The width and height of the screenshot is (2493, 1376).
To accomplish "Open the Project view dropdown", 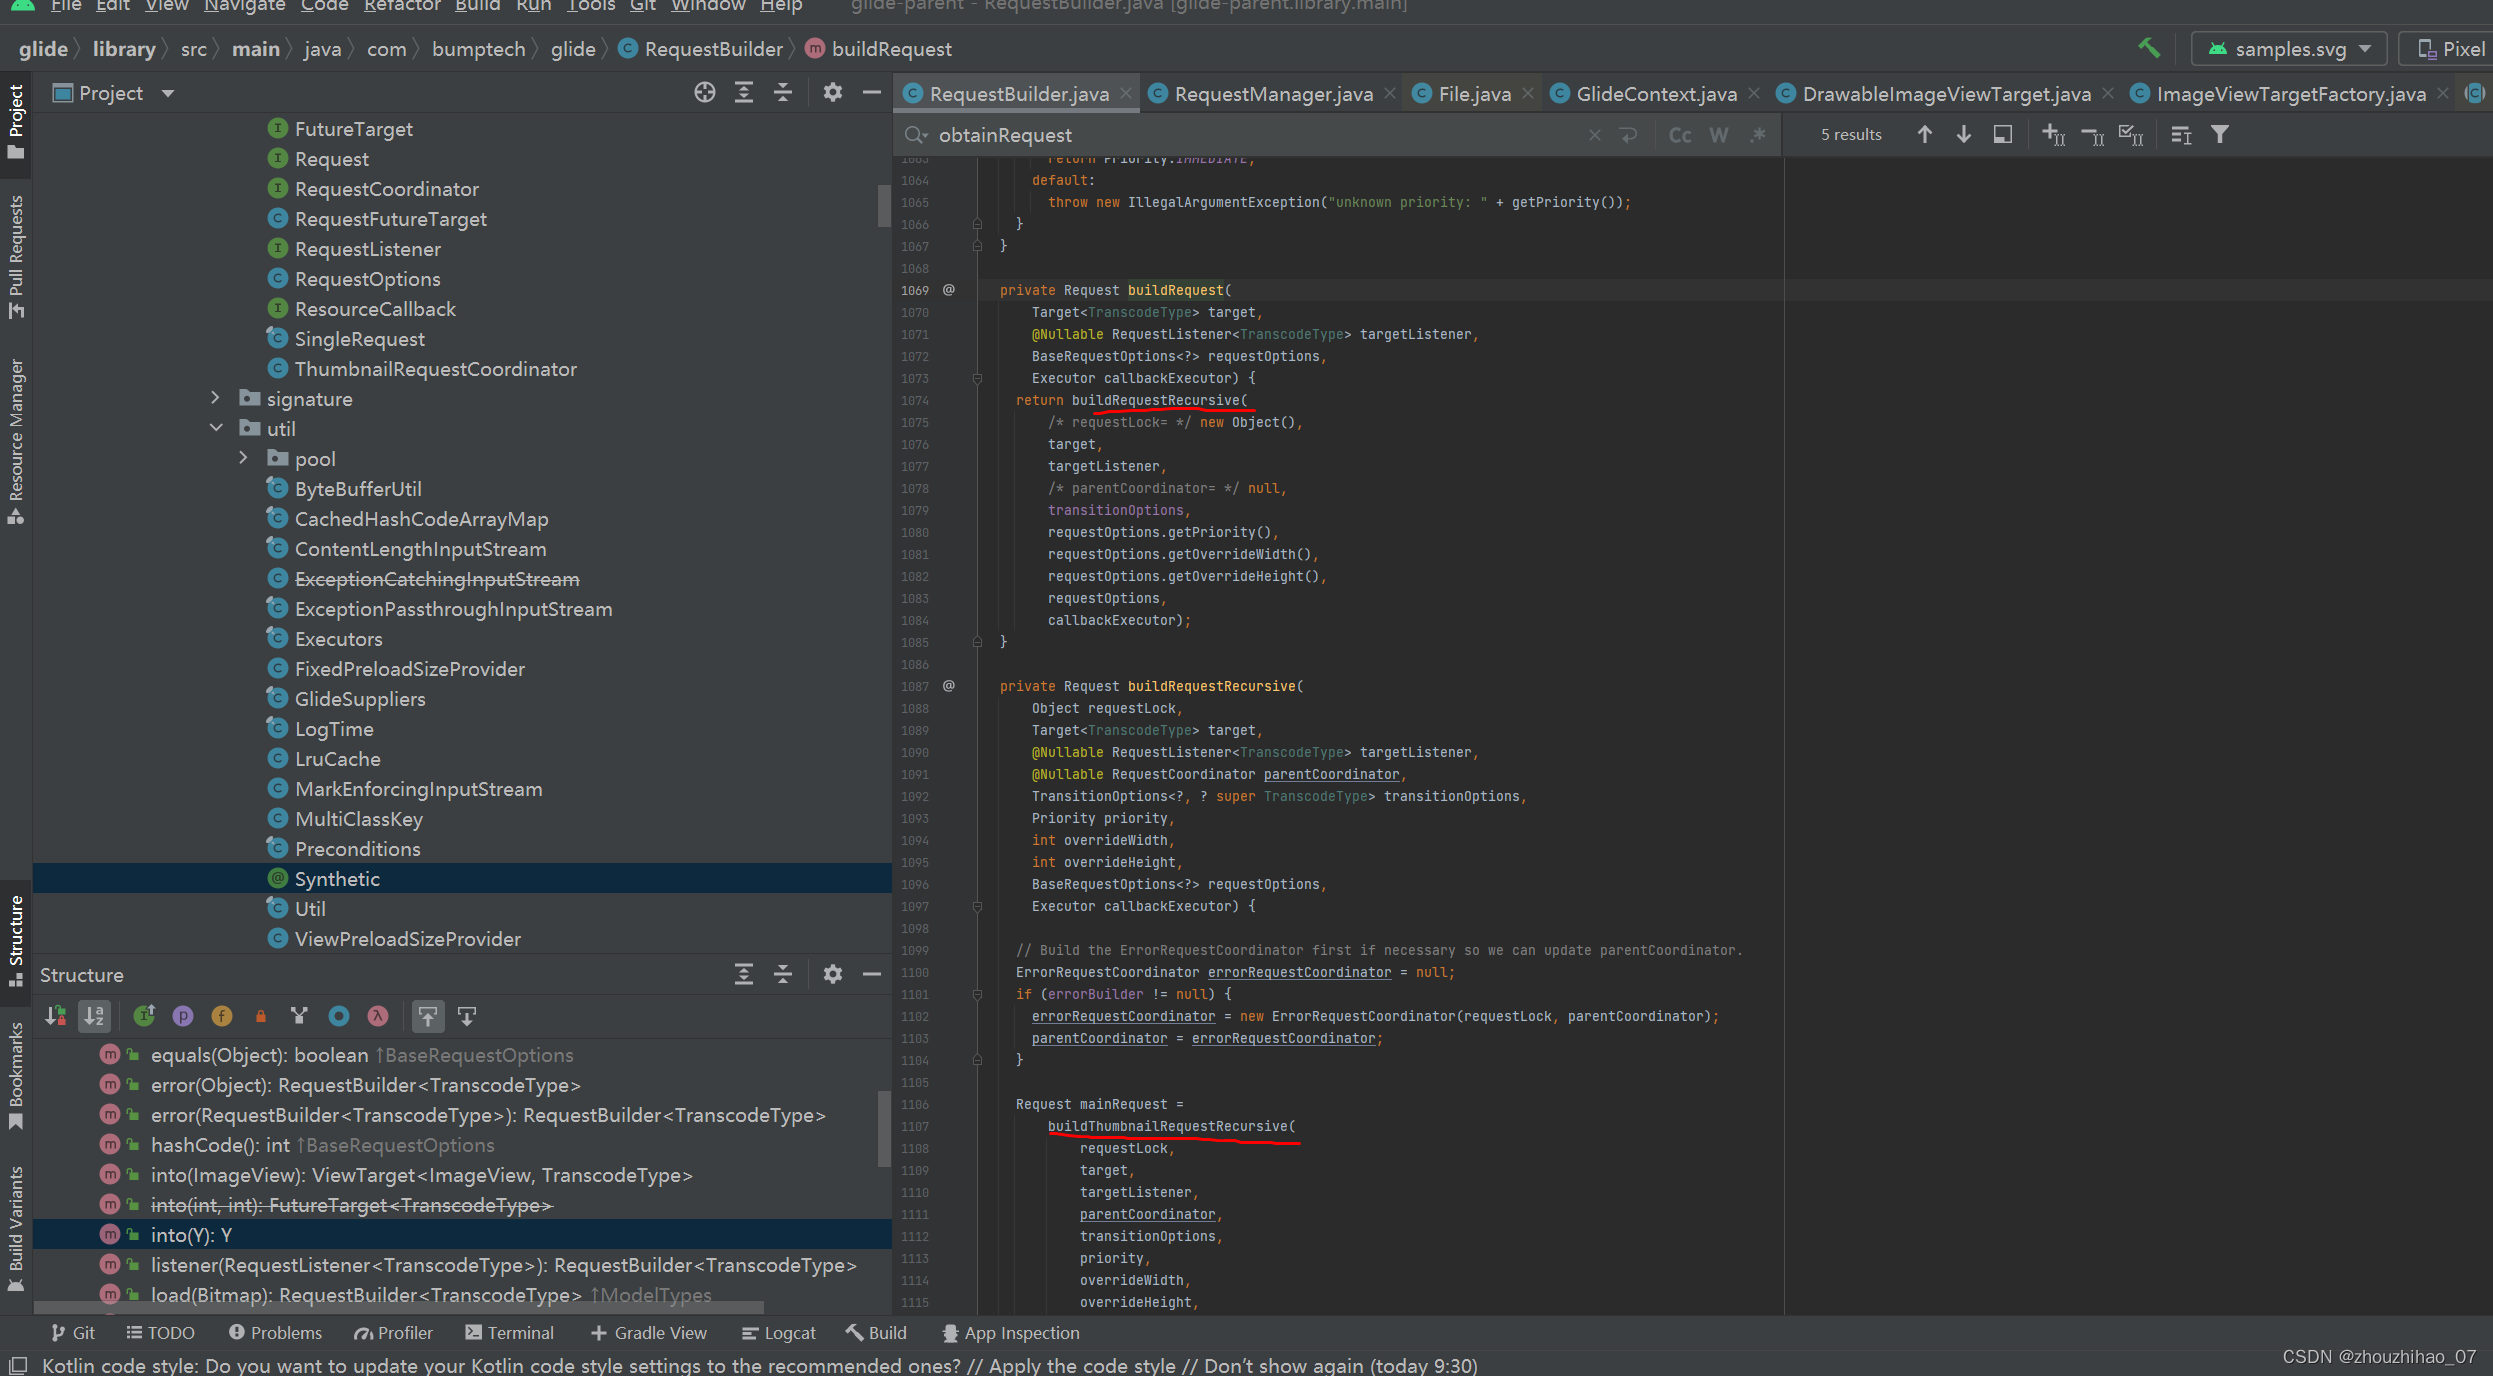I will tap(113, 93).
